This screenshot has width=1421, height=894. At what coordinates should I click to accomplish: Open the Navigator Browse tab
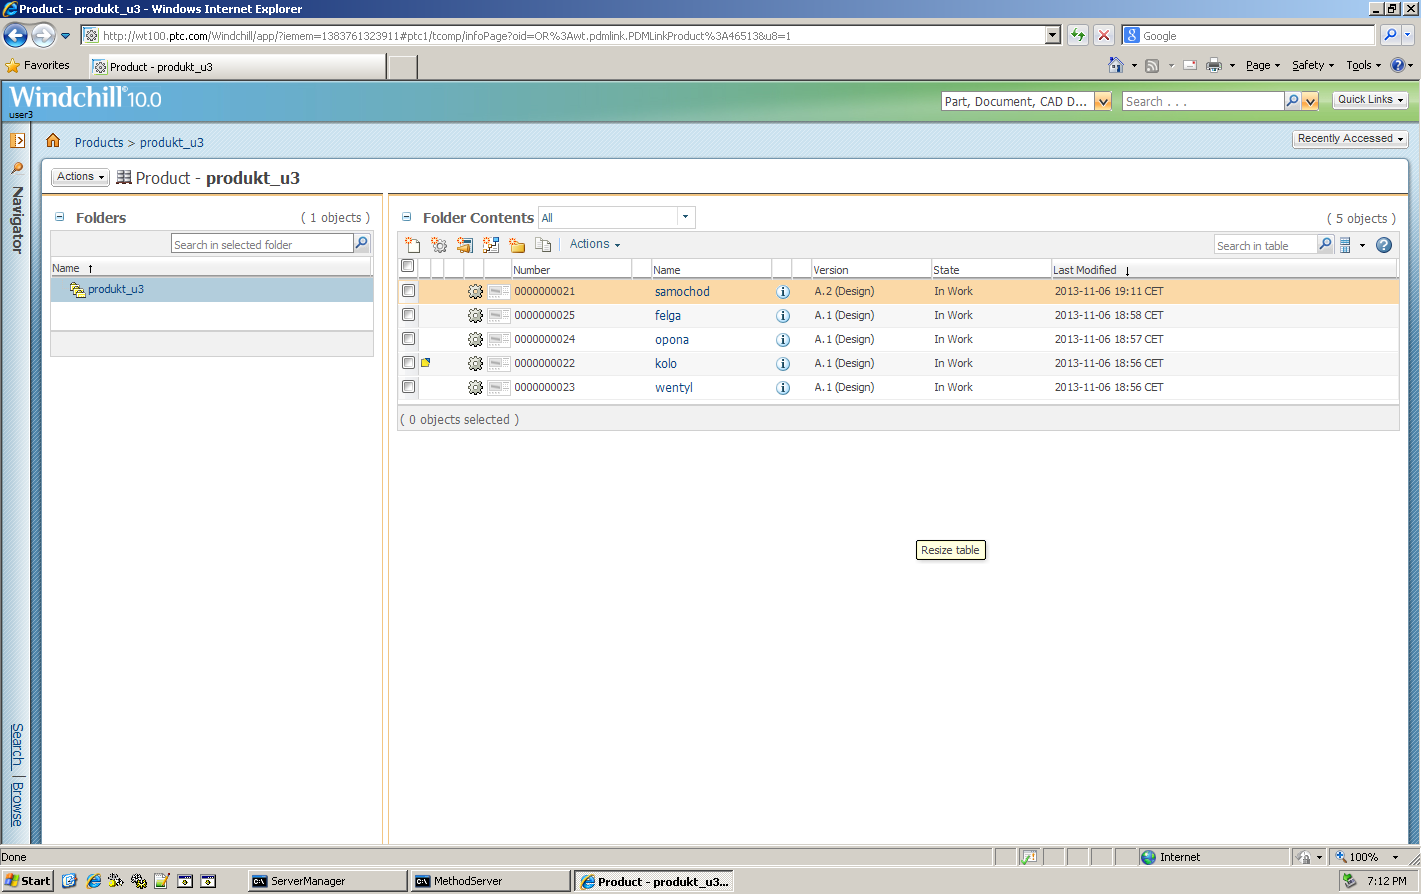17,804
